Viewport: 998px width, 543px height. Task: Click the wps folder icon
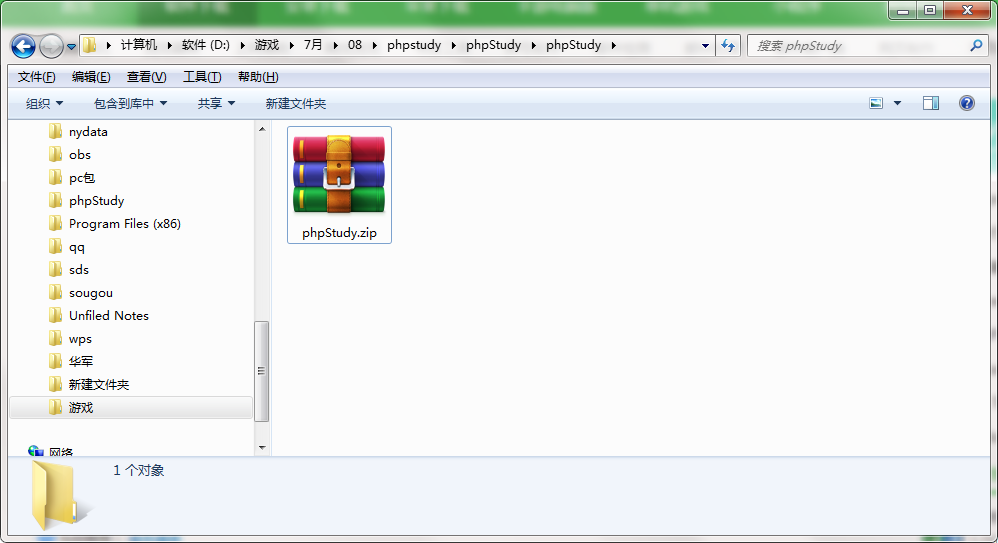pyautogui.click(x=55, y=339)
